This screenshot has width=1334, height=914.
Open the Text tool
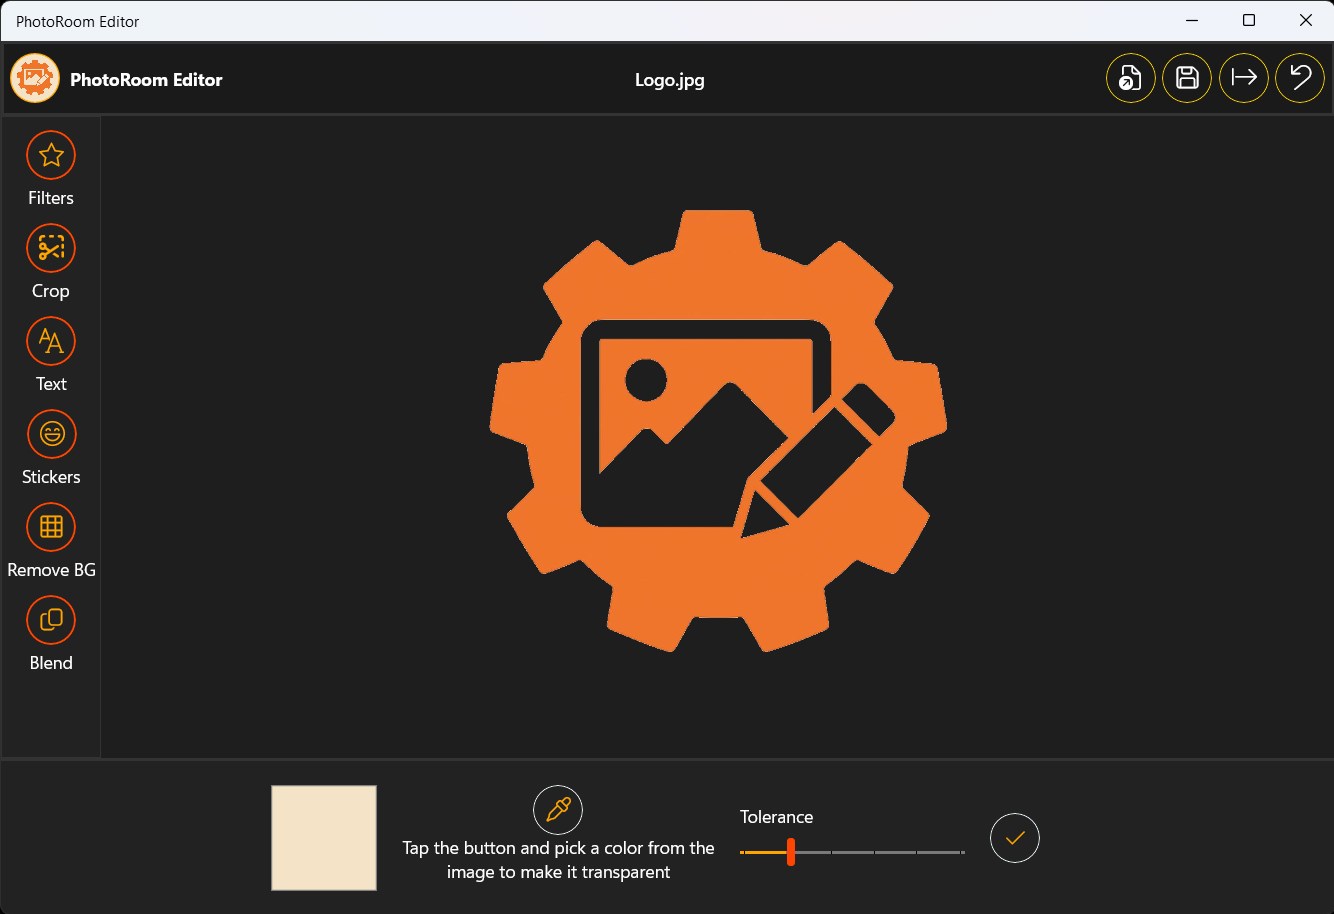(51, 341)
